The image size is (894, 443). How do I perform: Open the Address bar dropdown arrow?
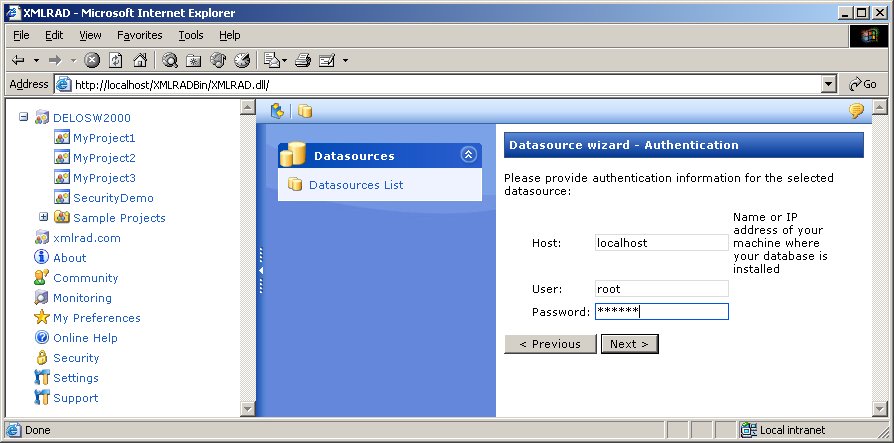pyautogui.click(x=828, y=85)
